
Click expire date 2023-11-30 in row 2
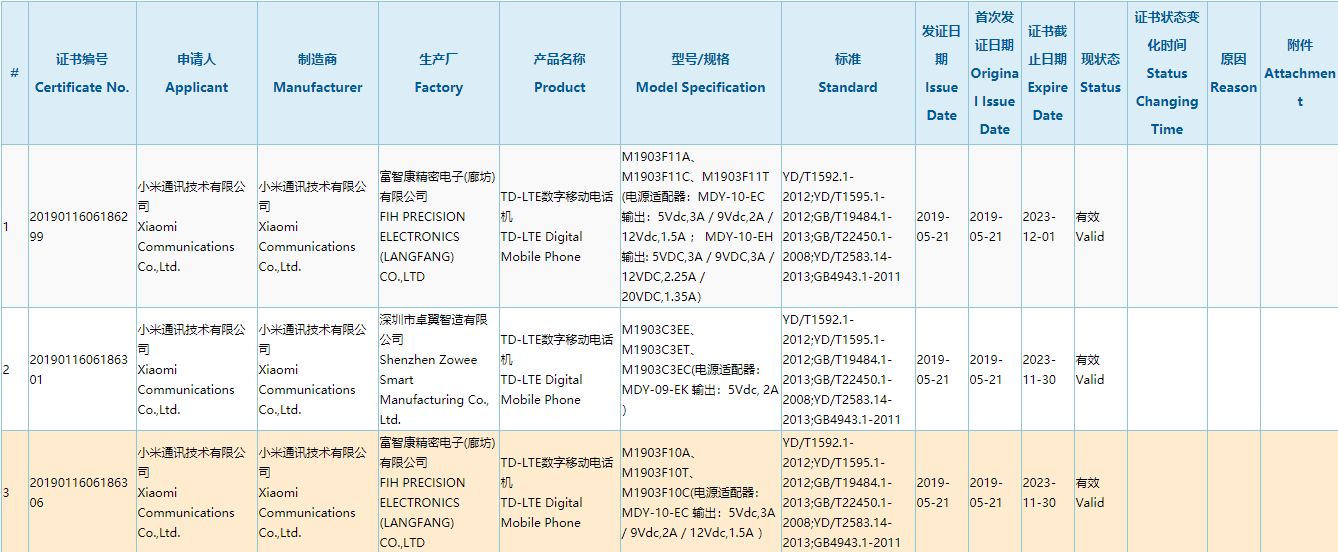1040,369
